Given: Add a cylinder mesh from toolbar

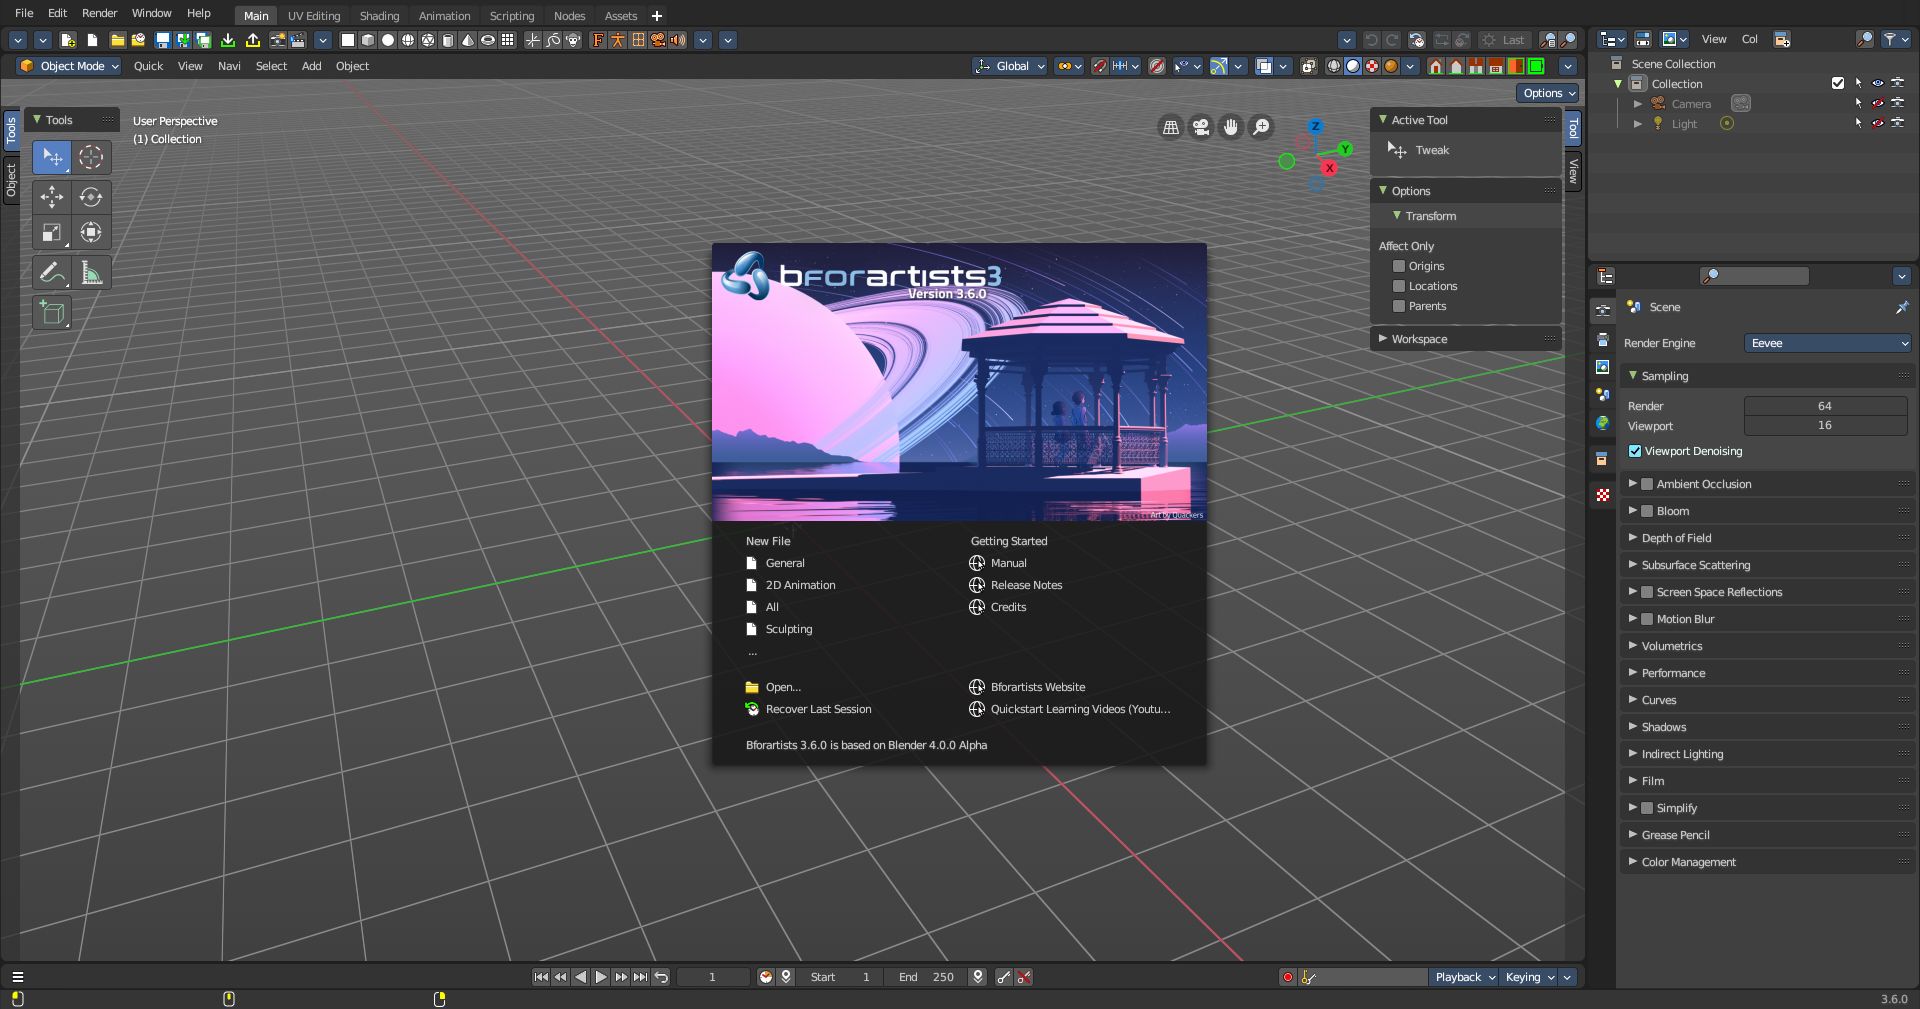Looking at the screenshot, I should [x=448, y=40].
